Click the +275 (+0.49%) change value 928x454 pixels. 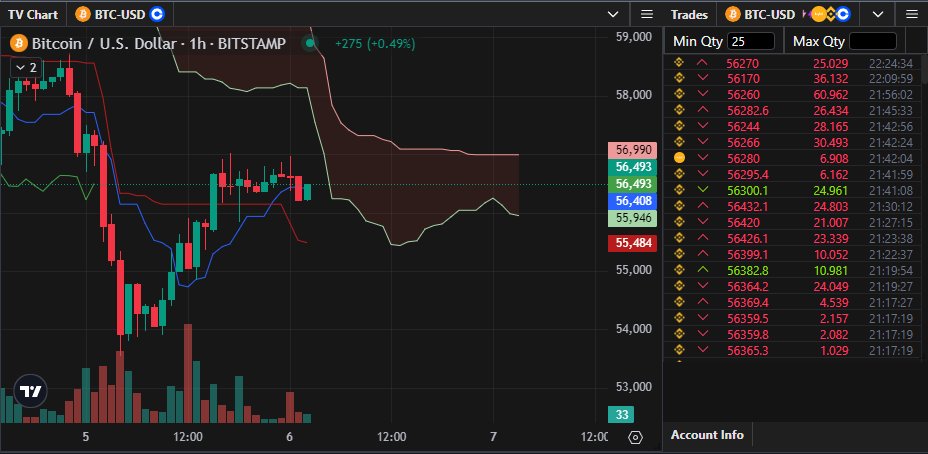(x=375, y=43)
